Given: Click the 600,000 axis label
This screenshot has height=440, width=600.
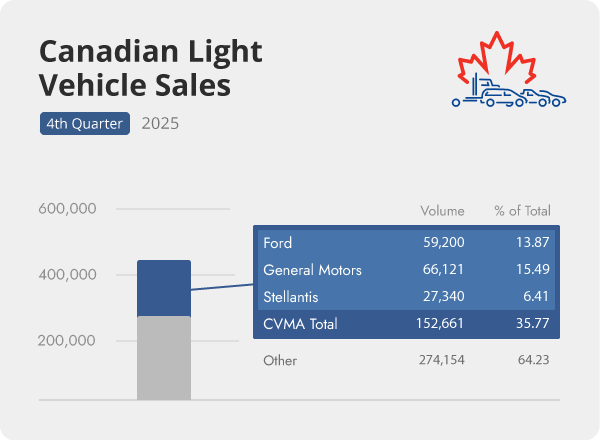Looking at the screenshot, I should (67, 209).
